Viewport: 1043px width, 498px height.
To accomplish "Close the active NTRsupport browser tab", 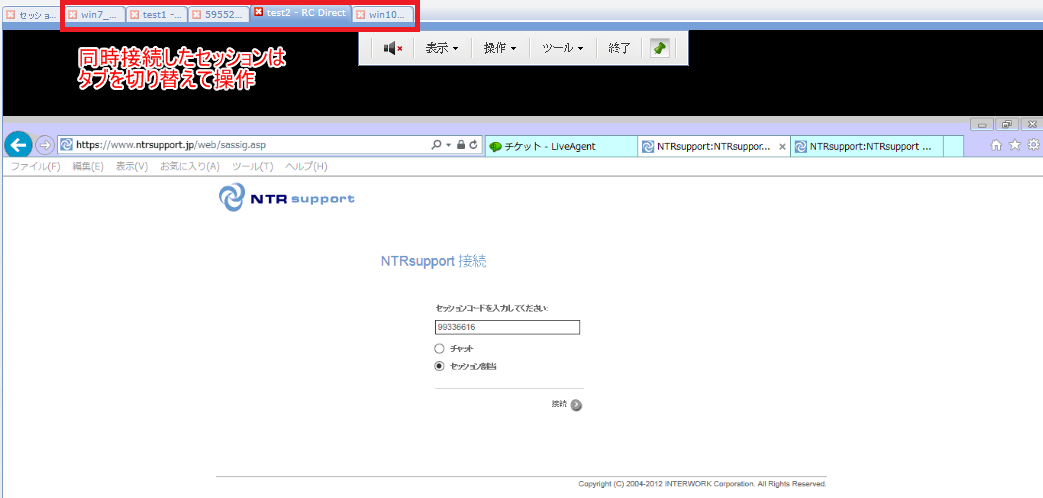I will [x=782, y=146].
